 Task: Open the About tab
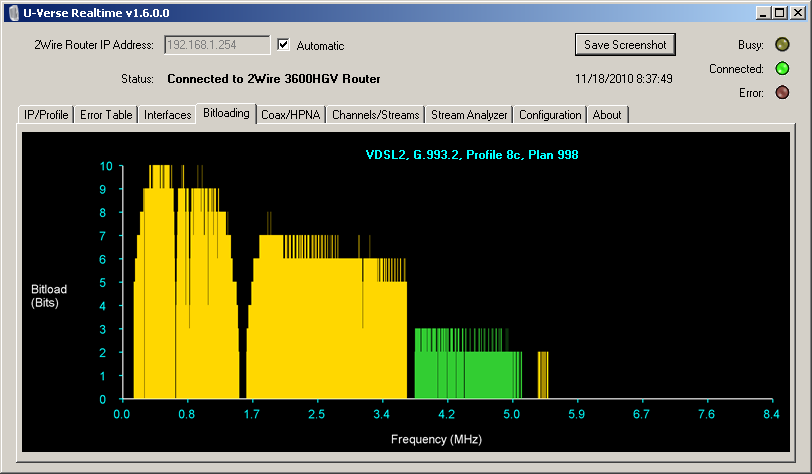tap(607, 115)
